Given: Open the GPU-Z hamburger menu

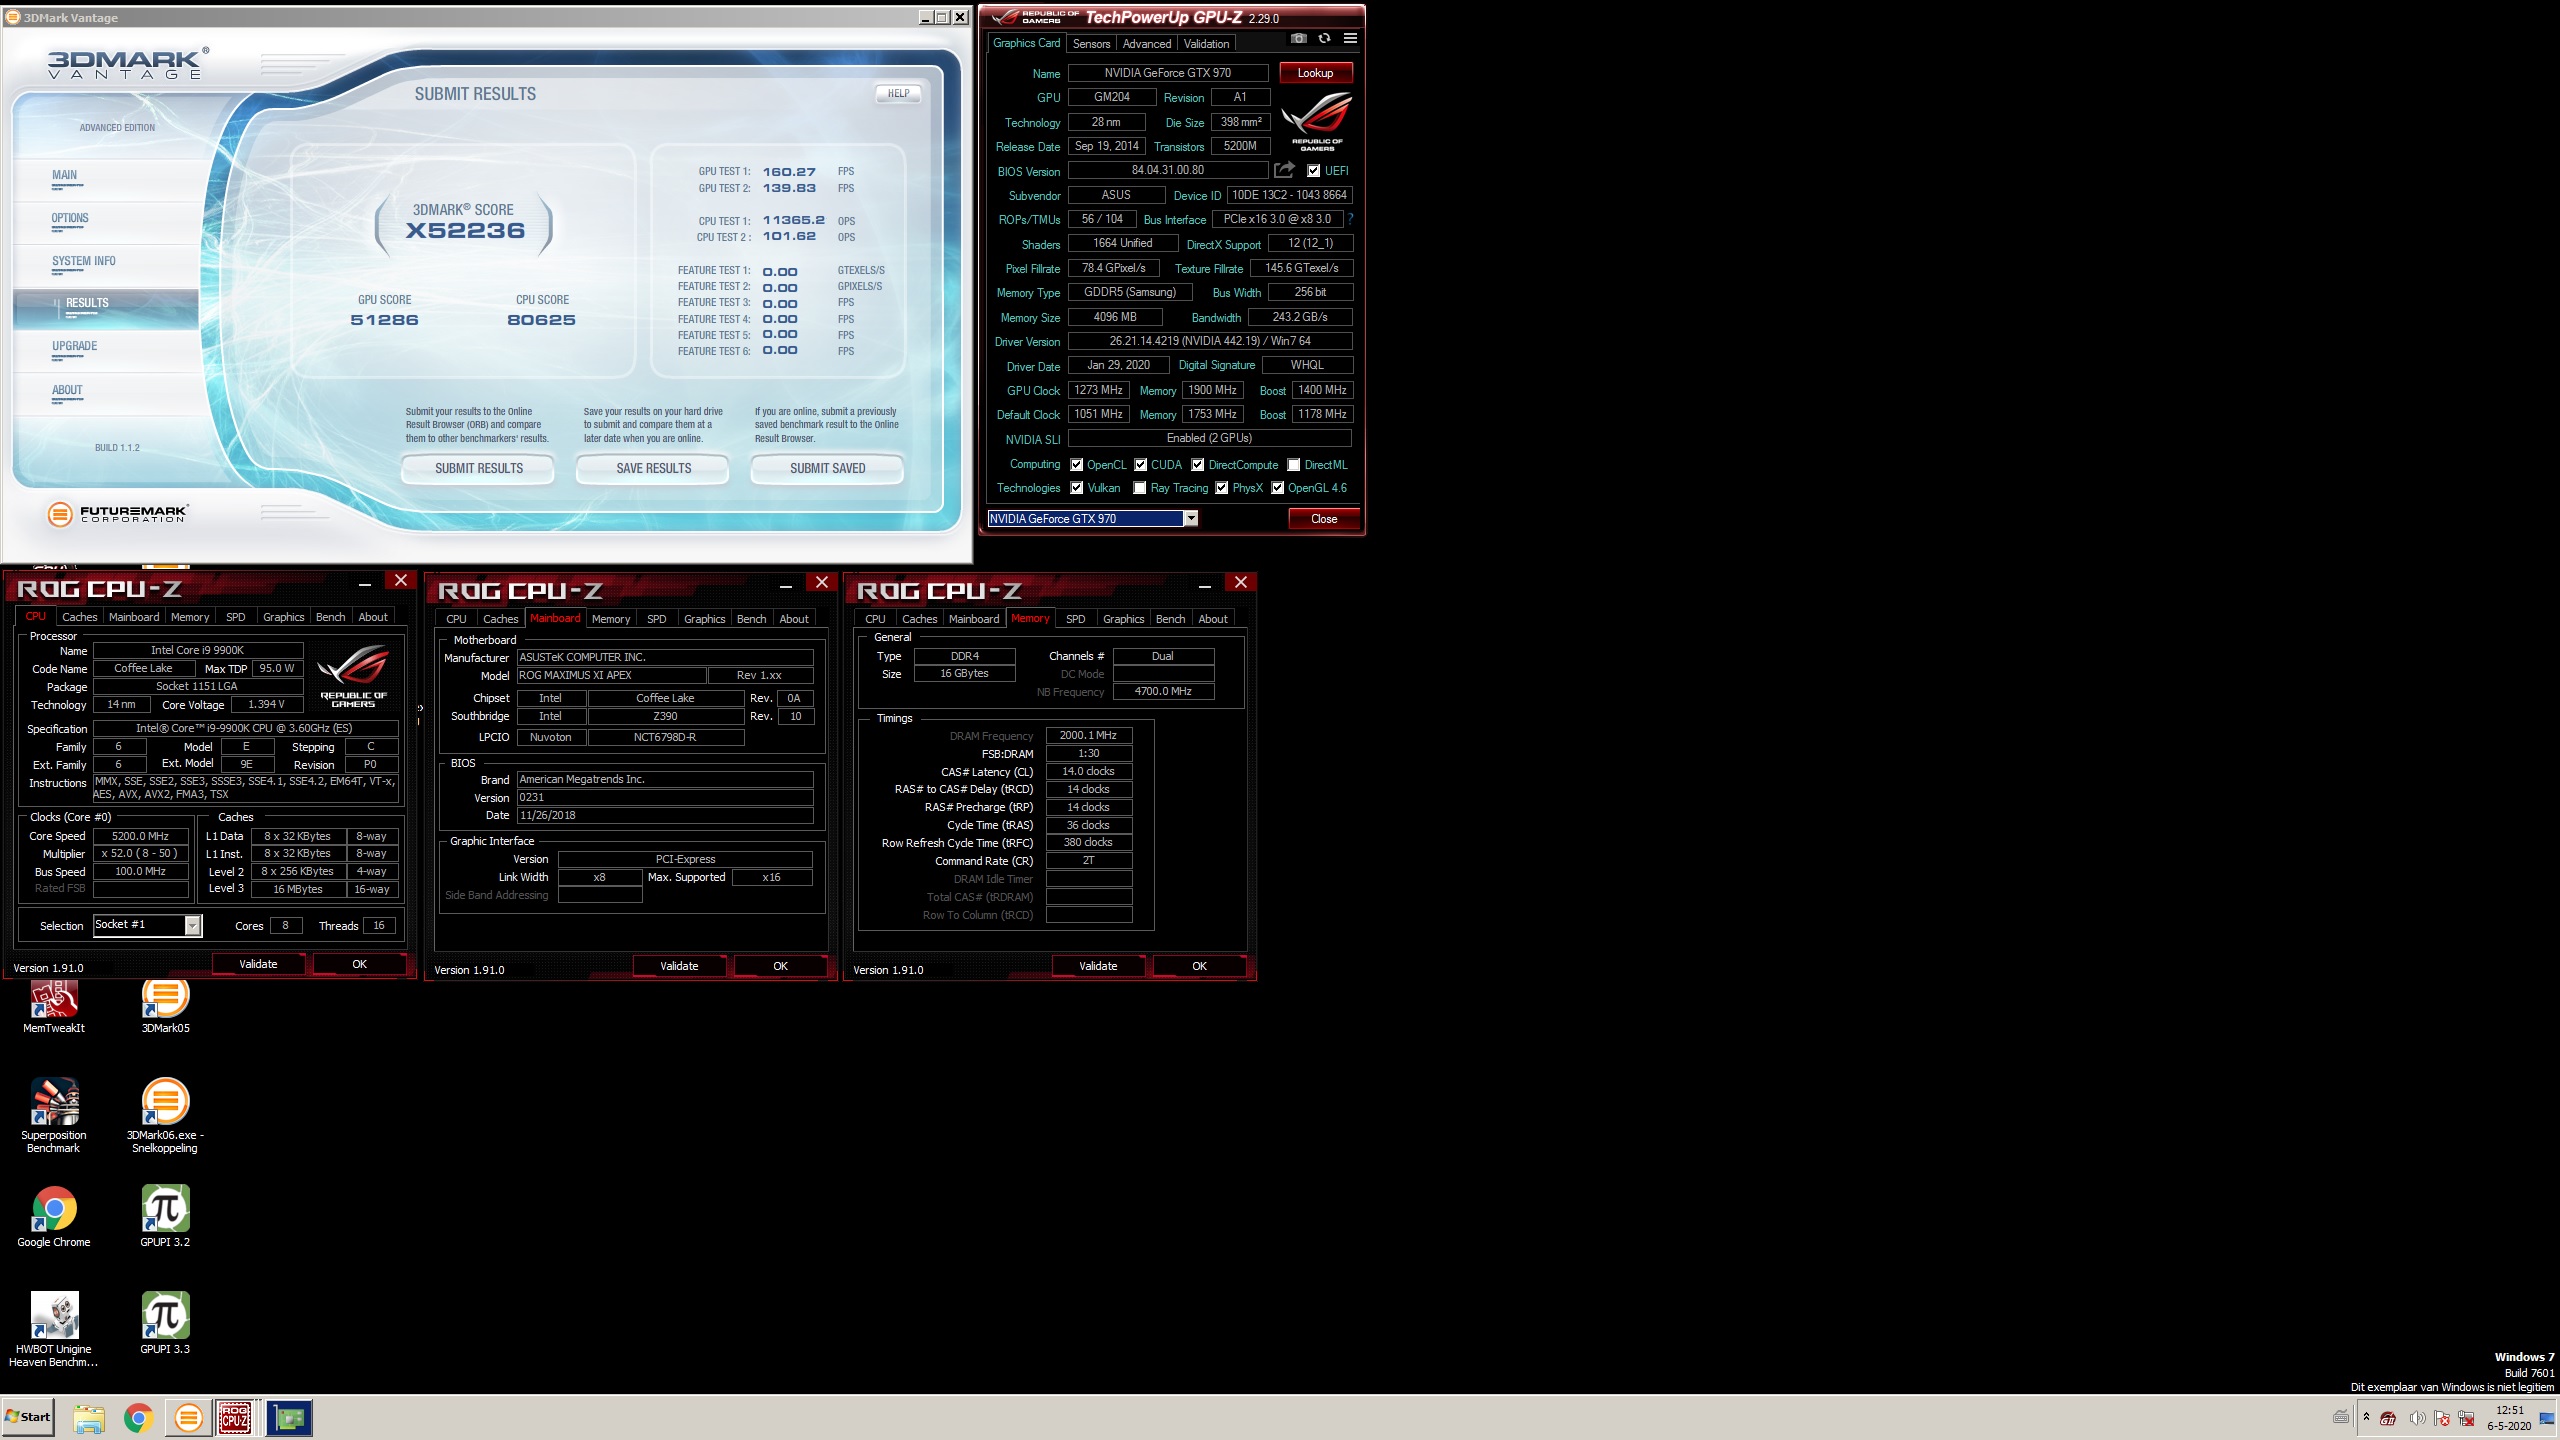Looking at the screenshot, I should [x=1350, y=39].
